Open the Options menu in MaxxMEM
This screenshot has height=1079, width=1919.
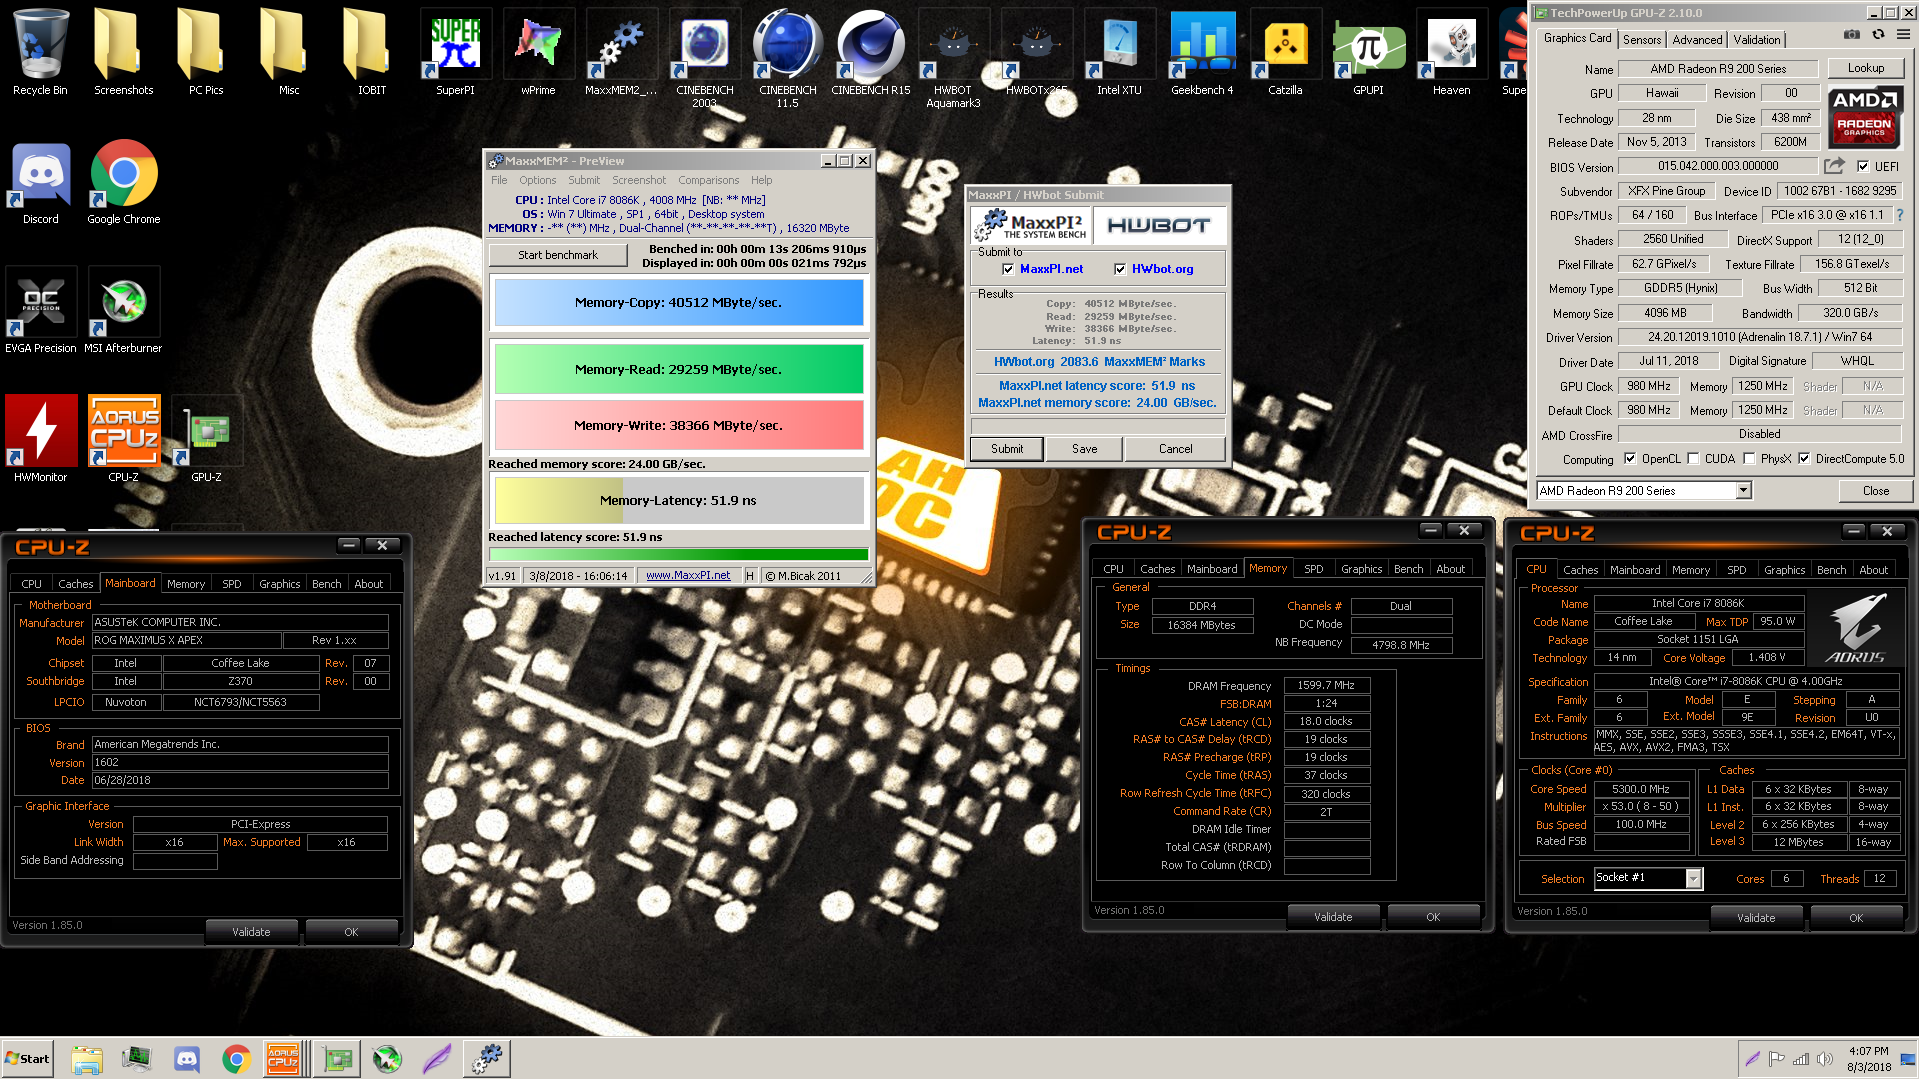click(x=537, y=180)
